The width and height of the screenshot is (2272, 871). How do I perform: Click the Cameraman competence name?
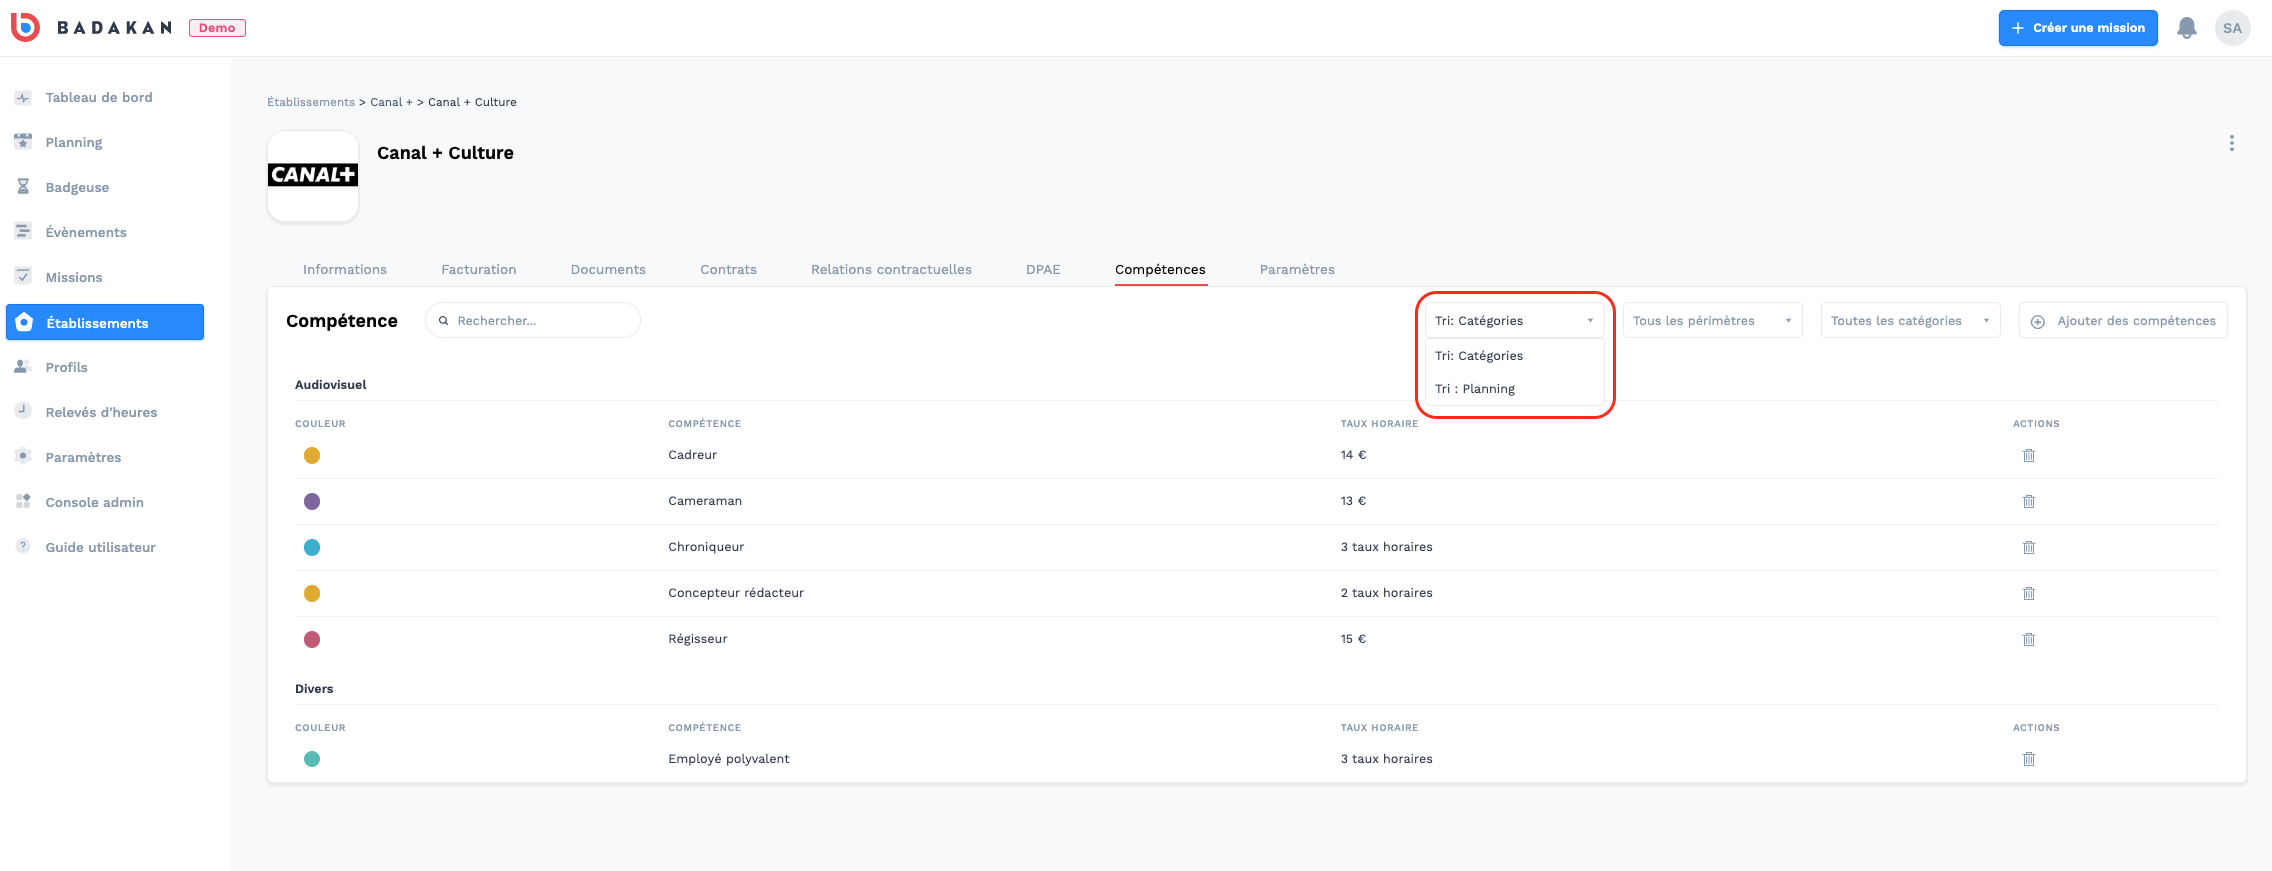pos(705,501)
